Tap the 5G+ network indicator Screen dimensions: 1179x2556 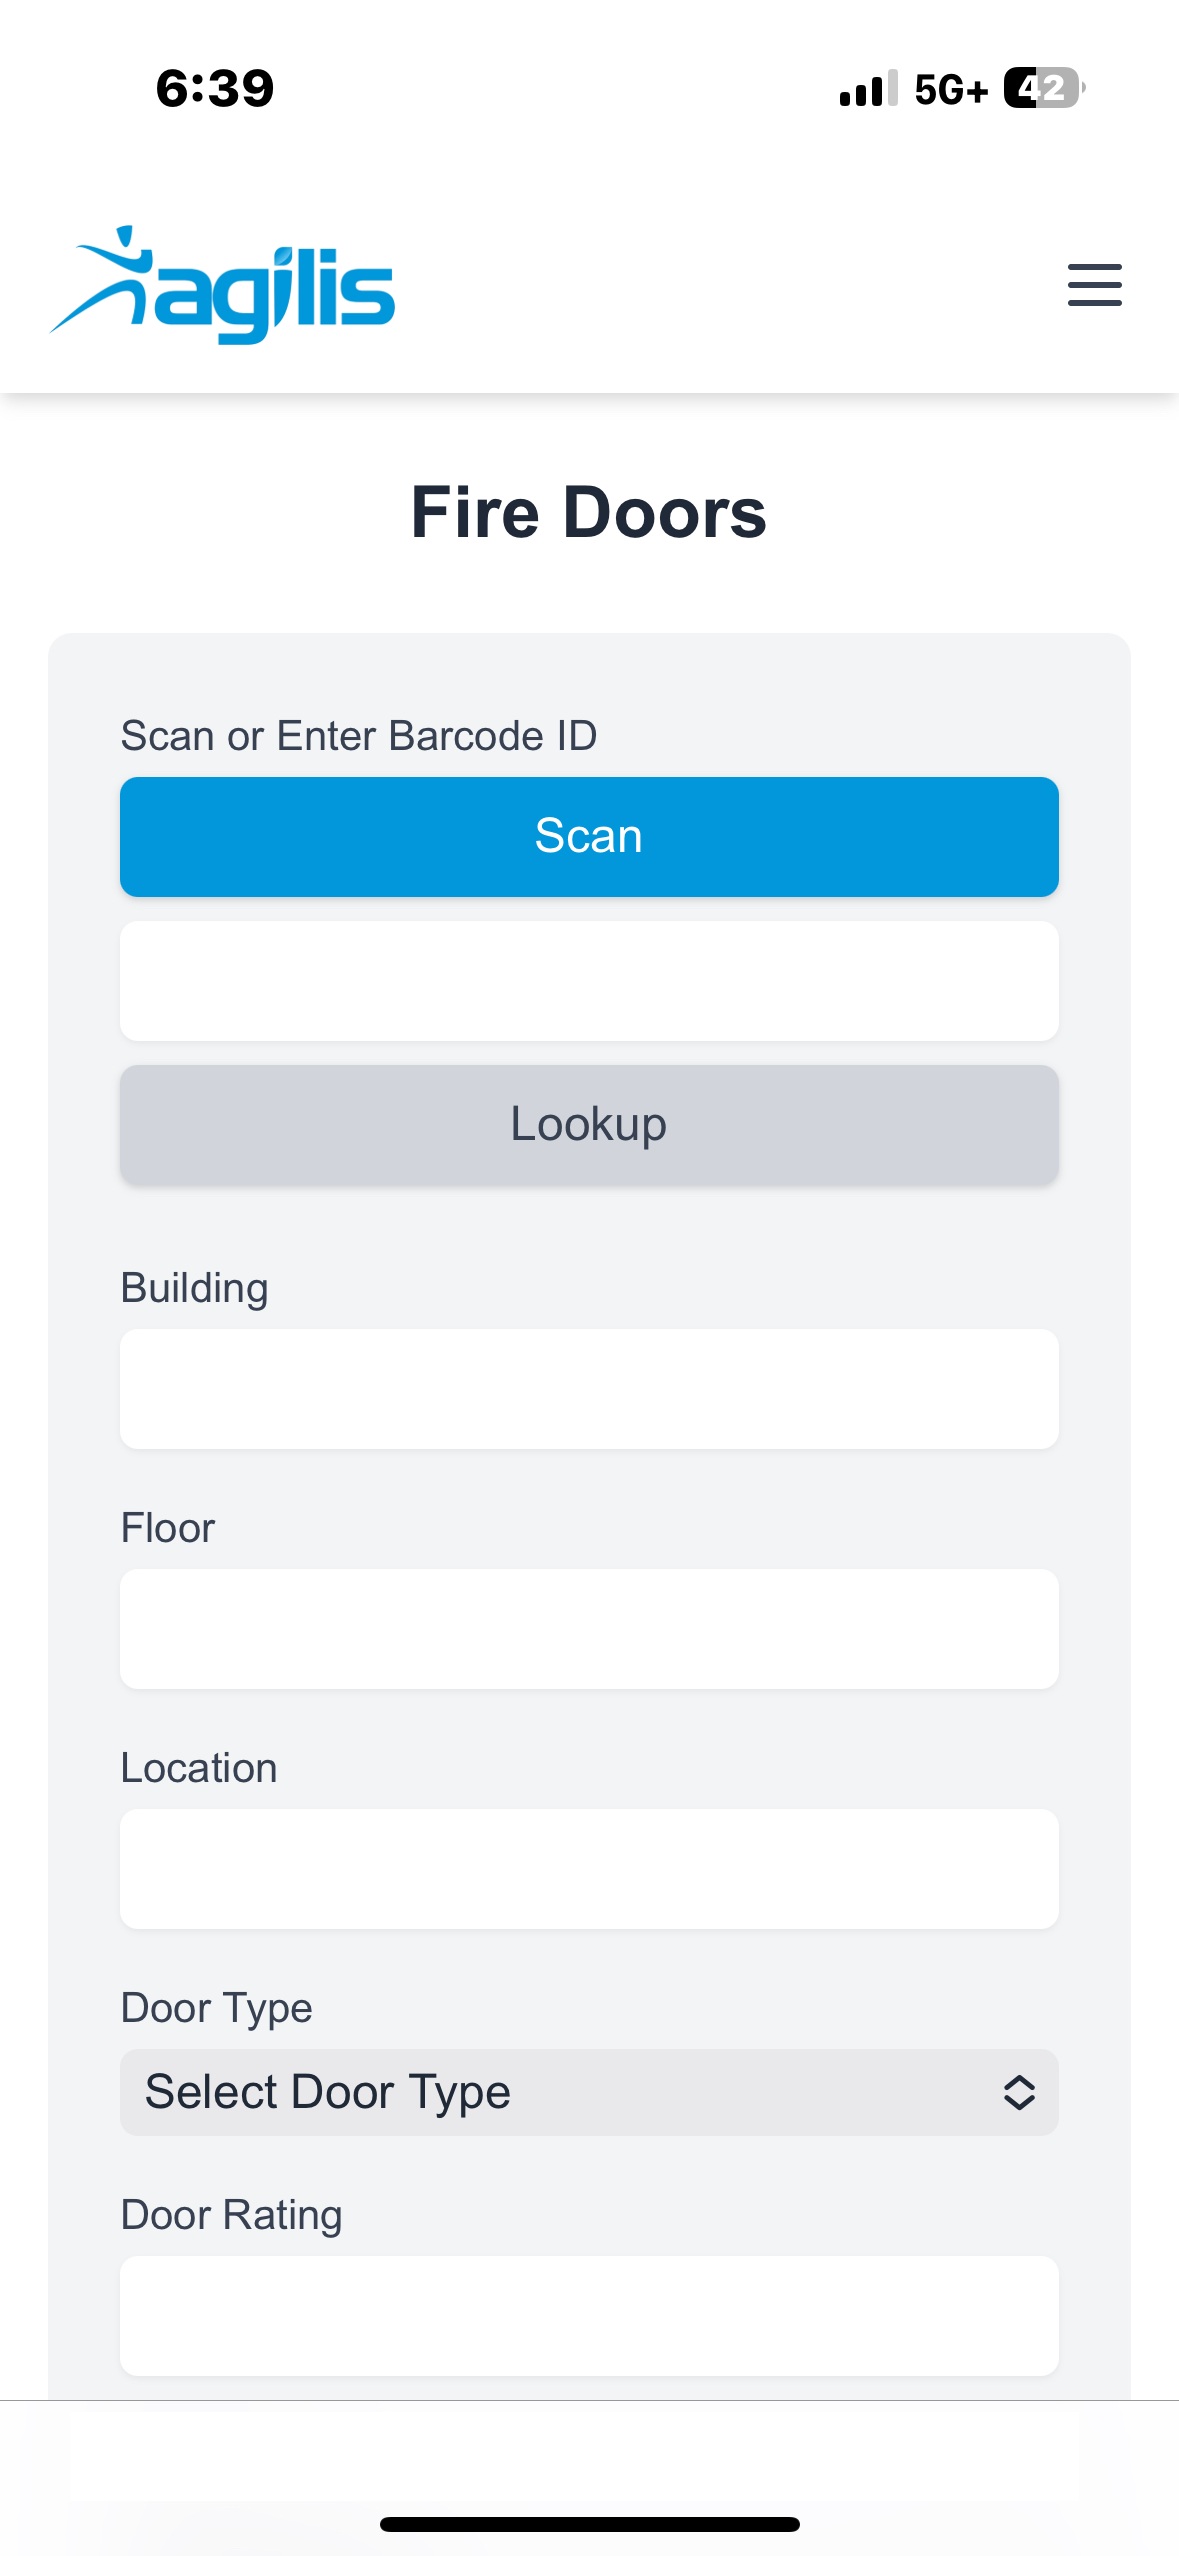(951, 89)
